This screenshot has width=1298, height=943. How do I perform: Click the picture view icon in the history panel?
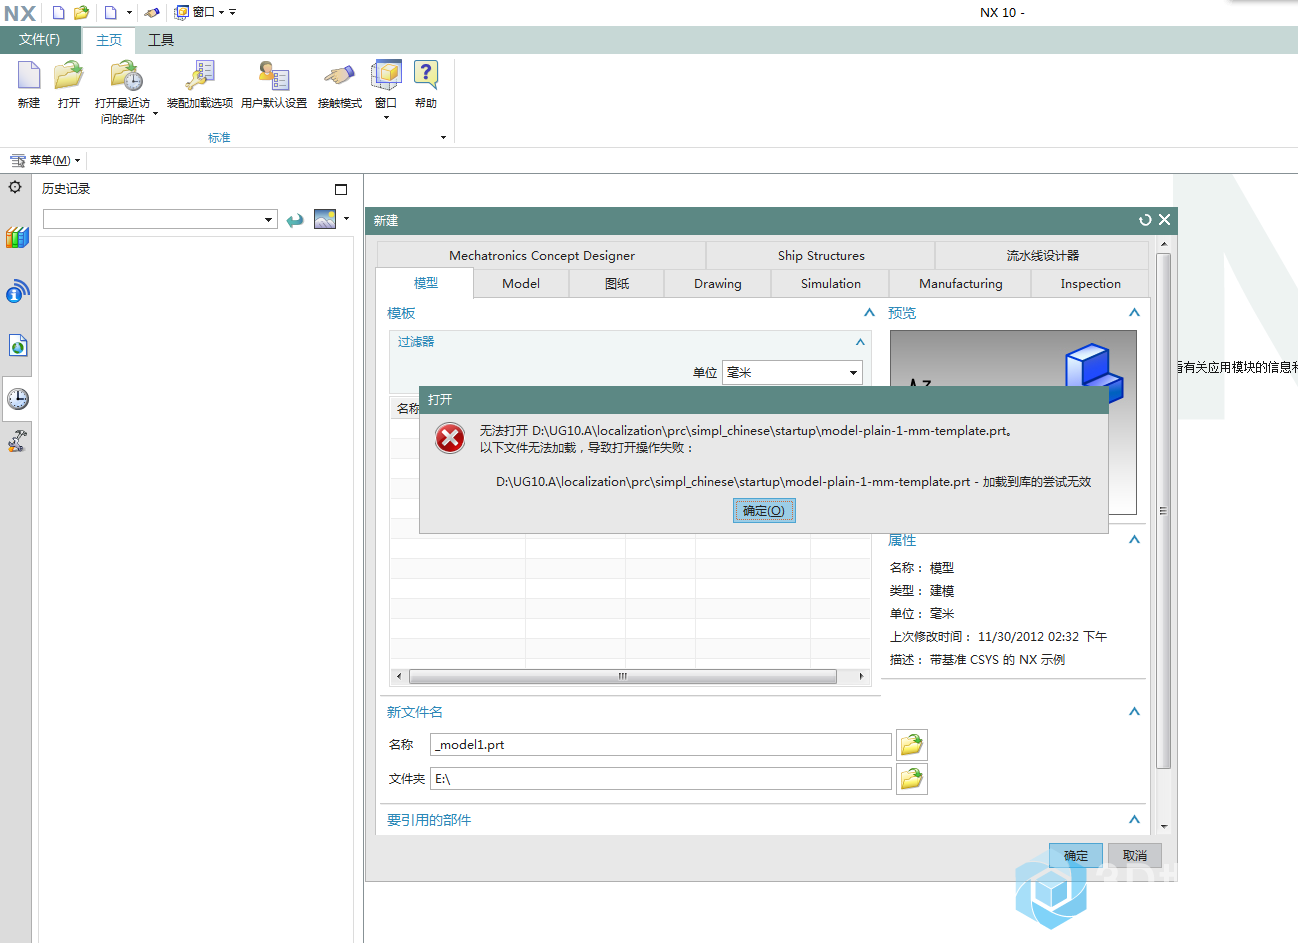[x=325, y=219]
